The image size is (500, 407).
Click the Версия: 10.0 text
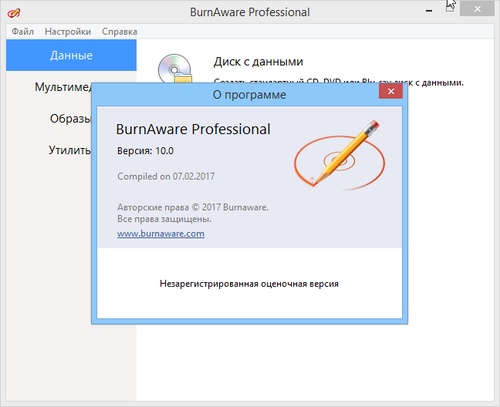[145, 151]
